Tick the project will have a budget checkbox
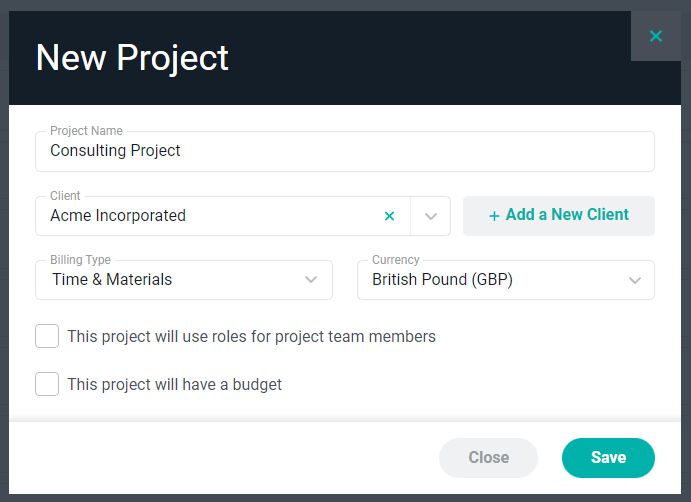The height and width of the screenshot is (502, 691). pyautogui.click(x=47, y=384)
